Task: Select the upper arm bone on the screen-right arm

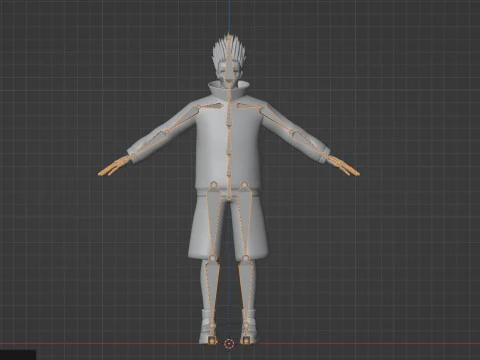Action: pyautogui.click(x=275, y=120)
